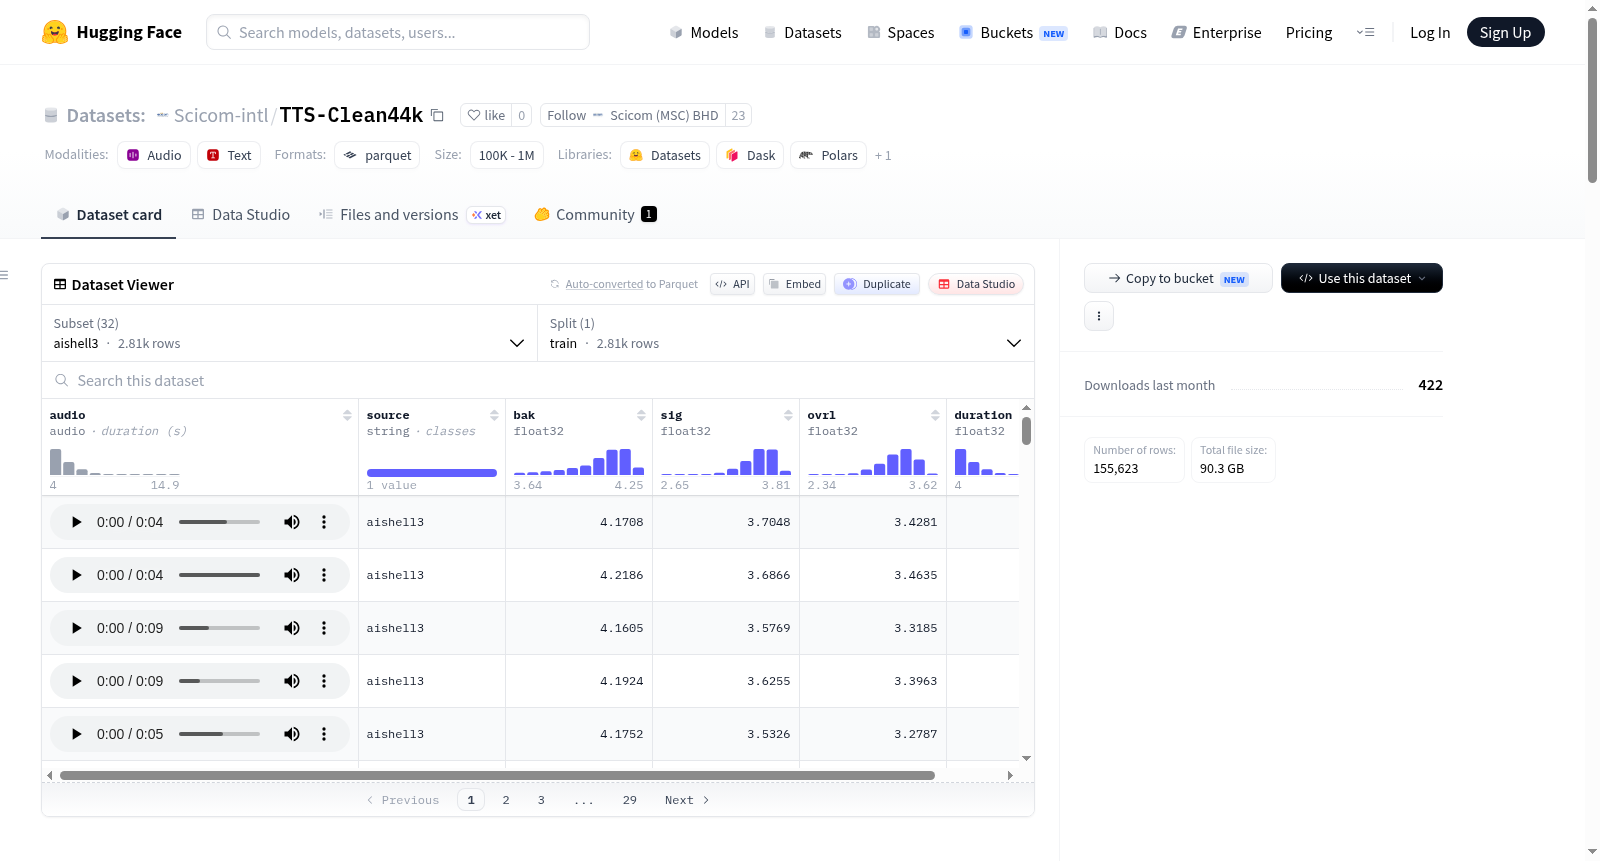Expand the Use this dataset menu
This screenshot has height=861, width=1600.
pos(1361,278)
